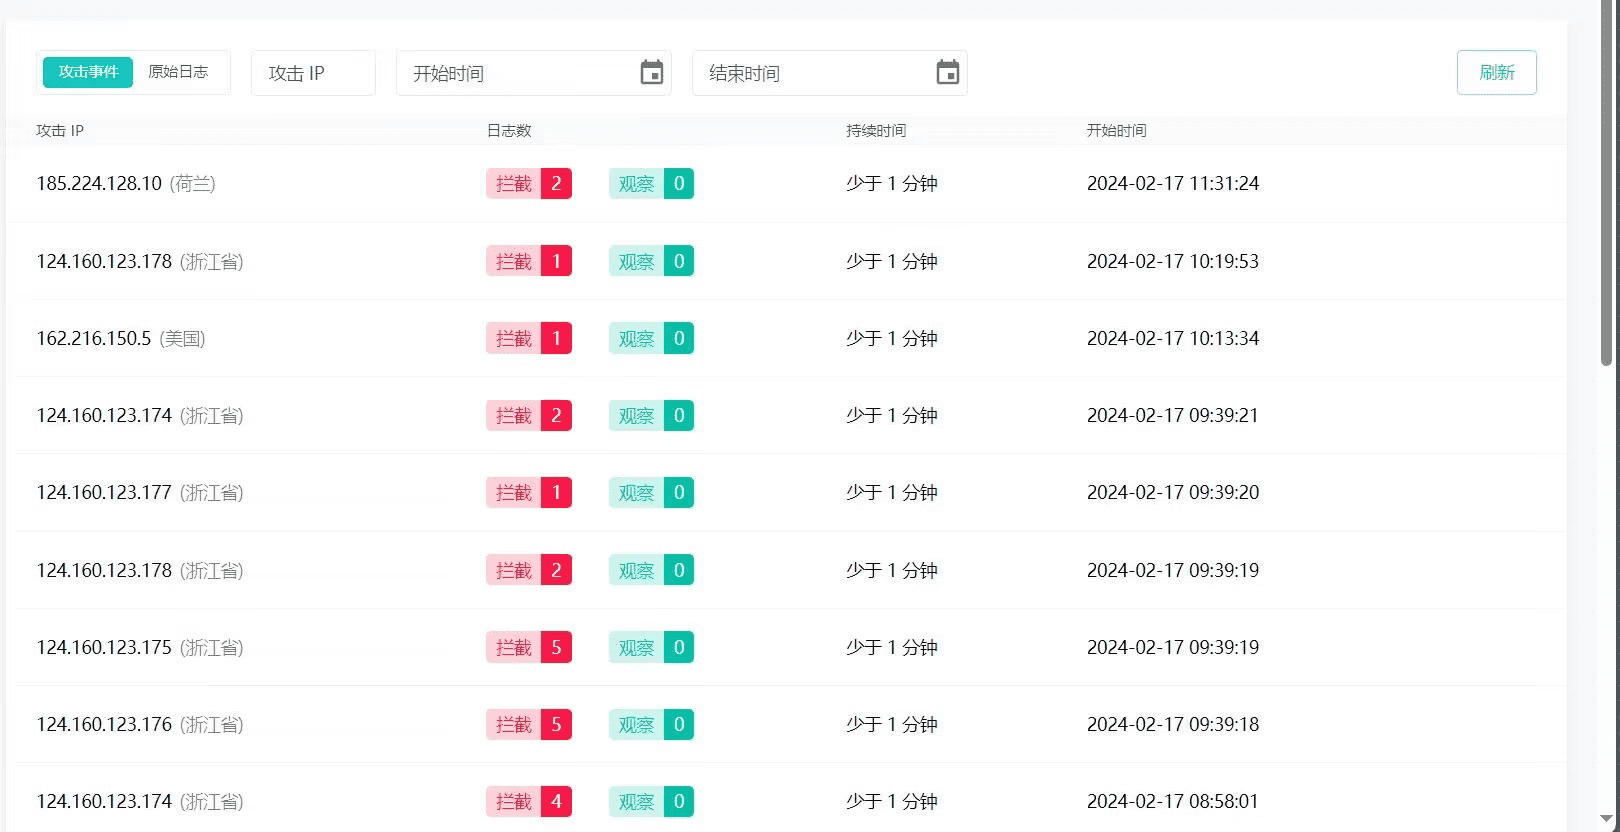Click 拦截 5 badge for 124.160.123.175
Viewport: 1620px width, 832px height.
click(x=529, y=648)
